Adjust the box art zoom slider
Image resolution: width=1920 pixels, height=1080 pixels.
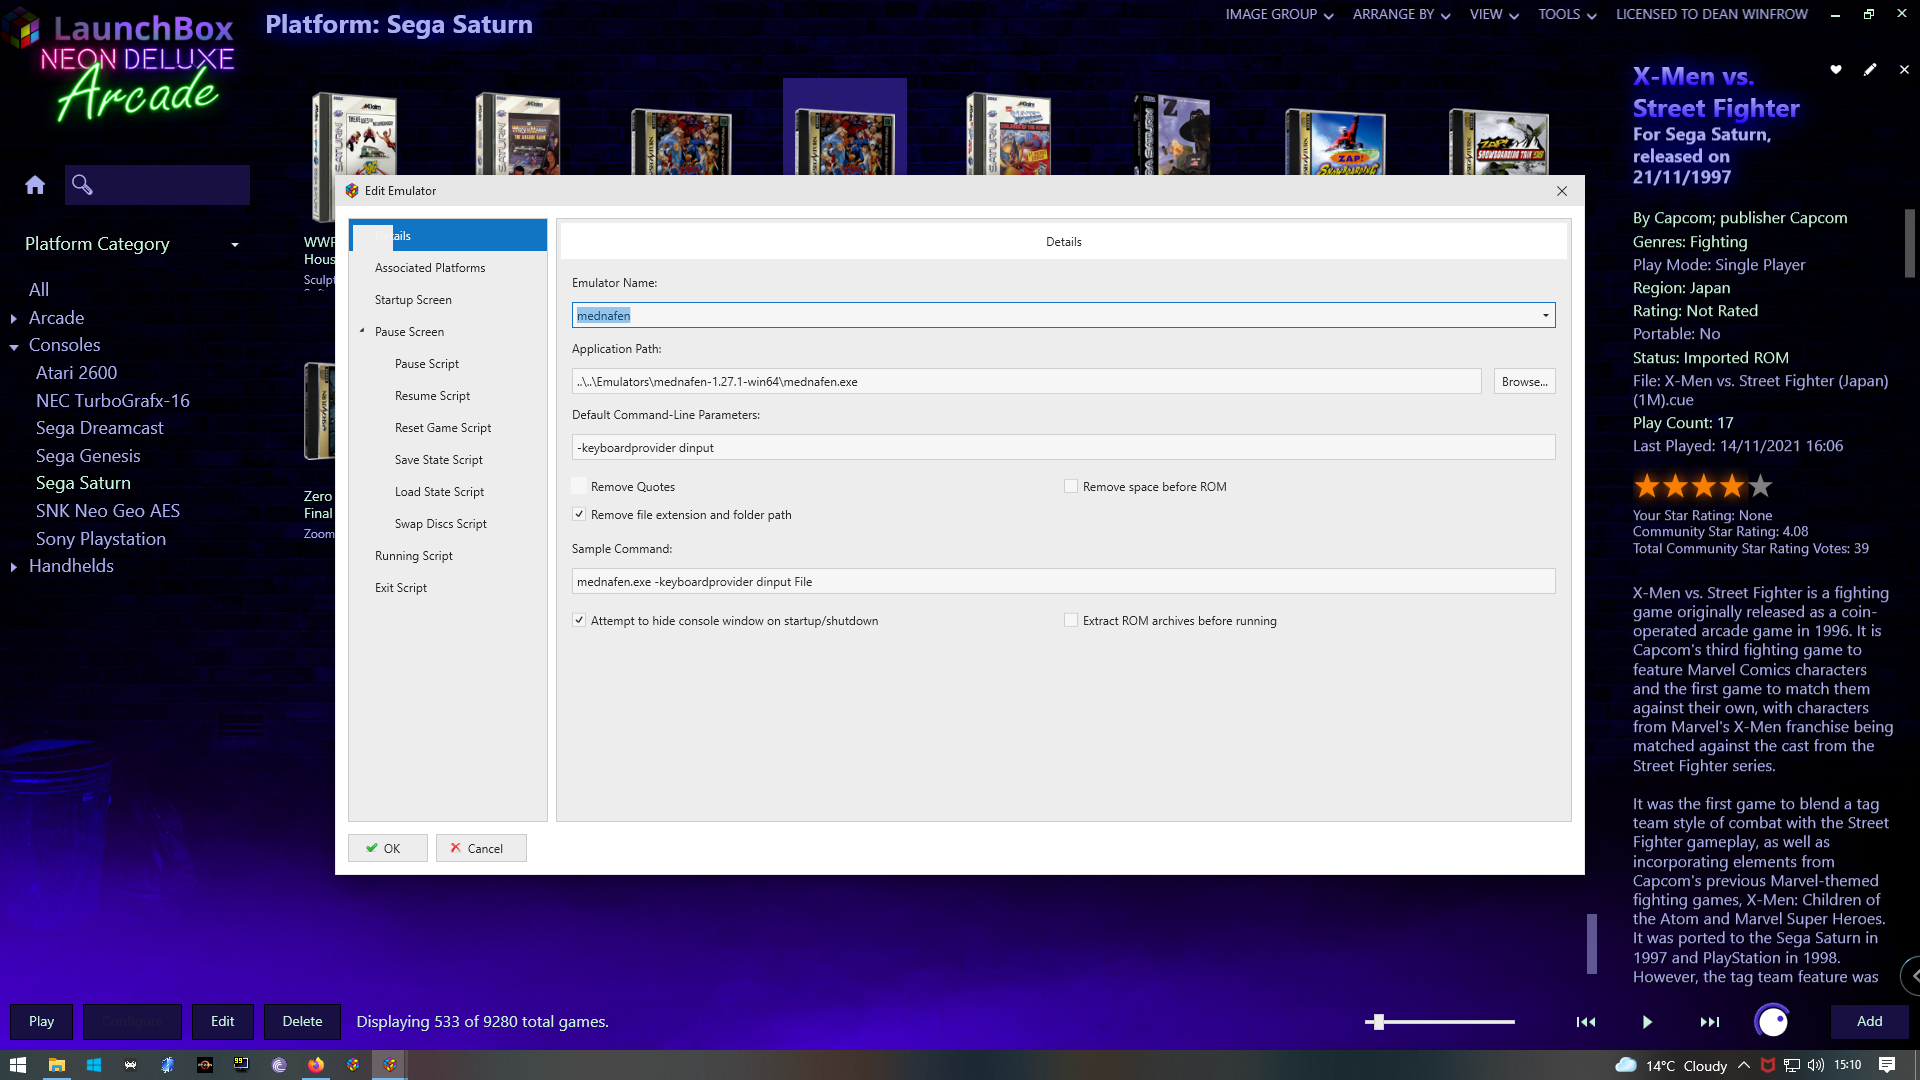click(x=1379, y=1021)
